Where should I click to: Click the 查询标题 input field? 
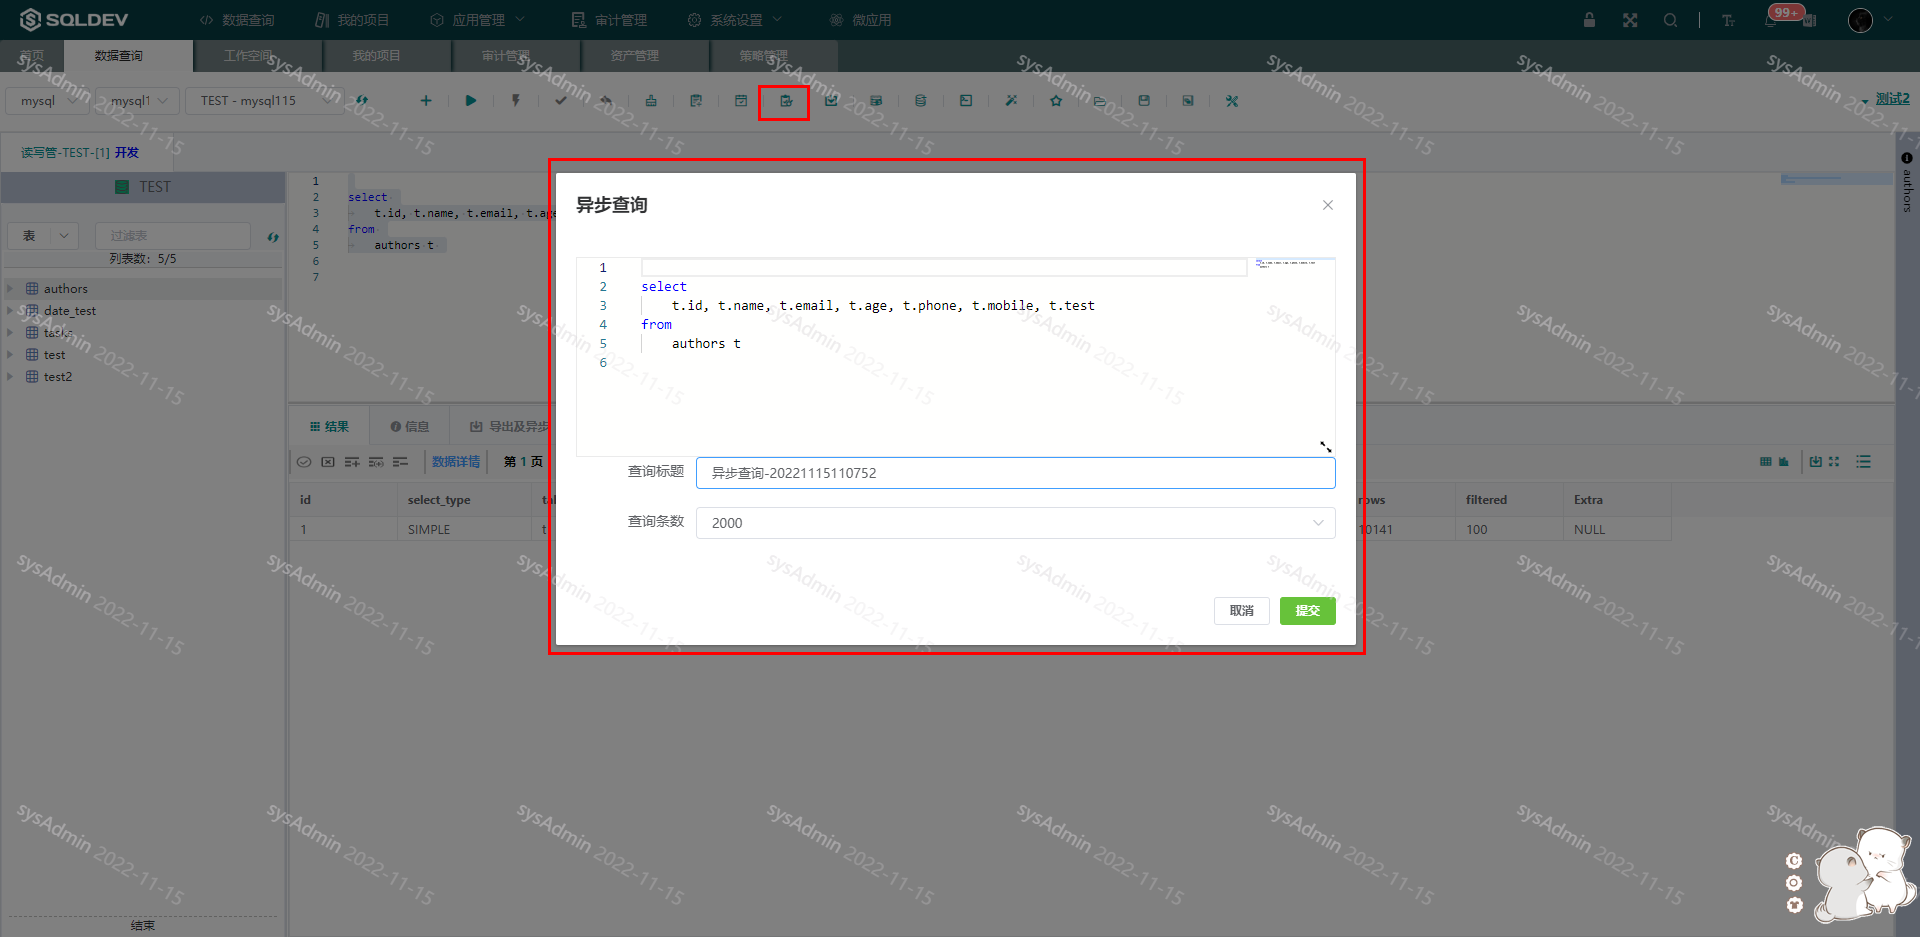[x=1016, y=473]
